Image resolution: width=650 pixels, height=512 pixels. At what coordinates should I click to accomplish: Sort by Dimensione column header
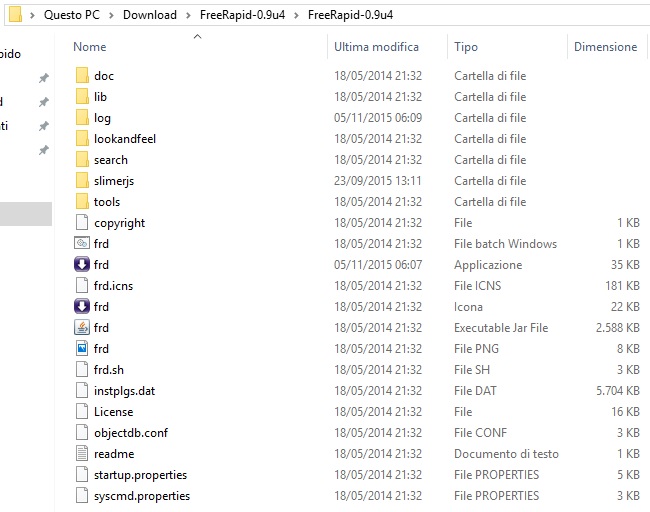pyautogui.click(x=605, y=47)
